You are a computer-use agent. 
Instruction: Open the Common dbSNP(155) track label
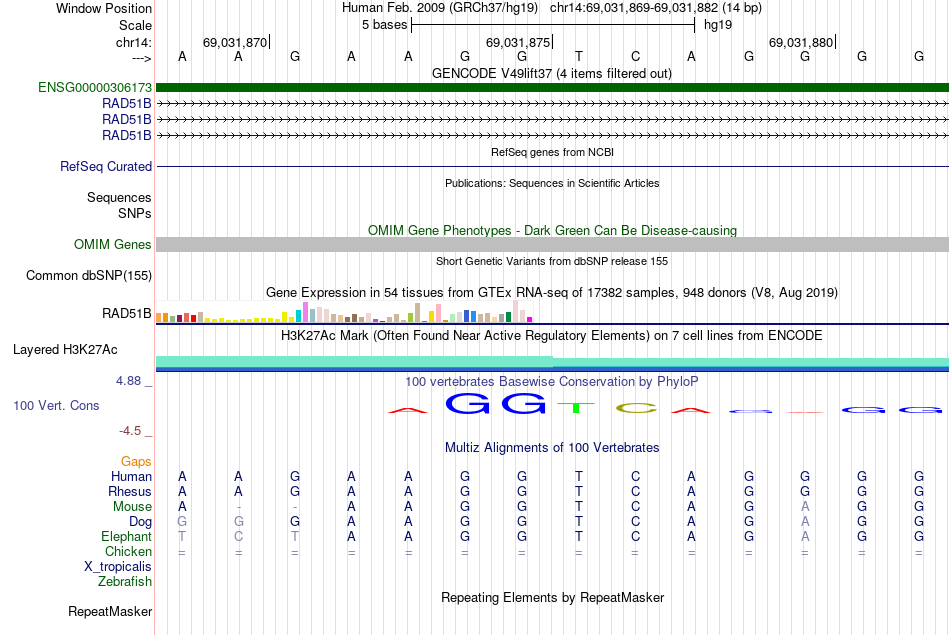88,275
